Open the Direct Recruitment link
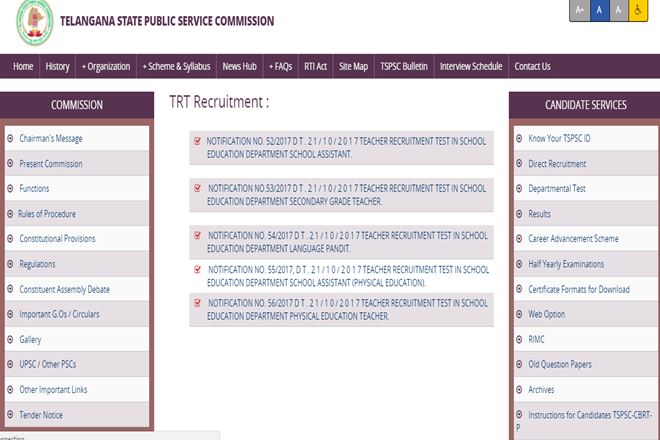Image resolution: width=660 pixels, height=440 pixels. coord(557,164)
